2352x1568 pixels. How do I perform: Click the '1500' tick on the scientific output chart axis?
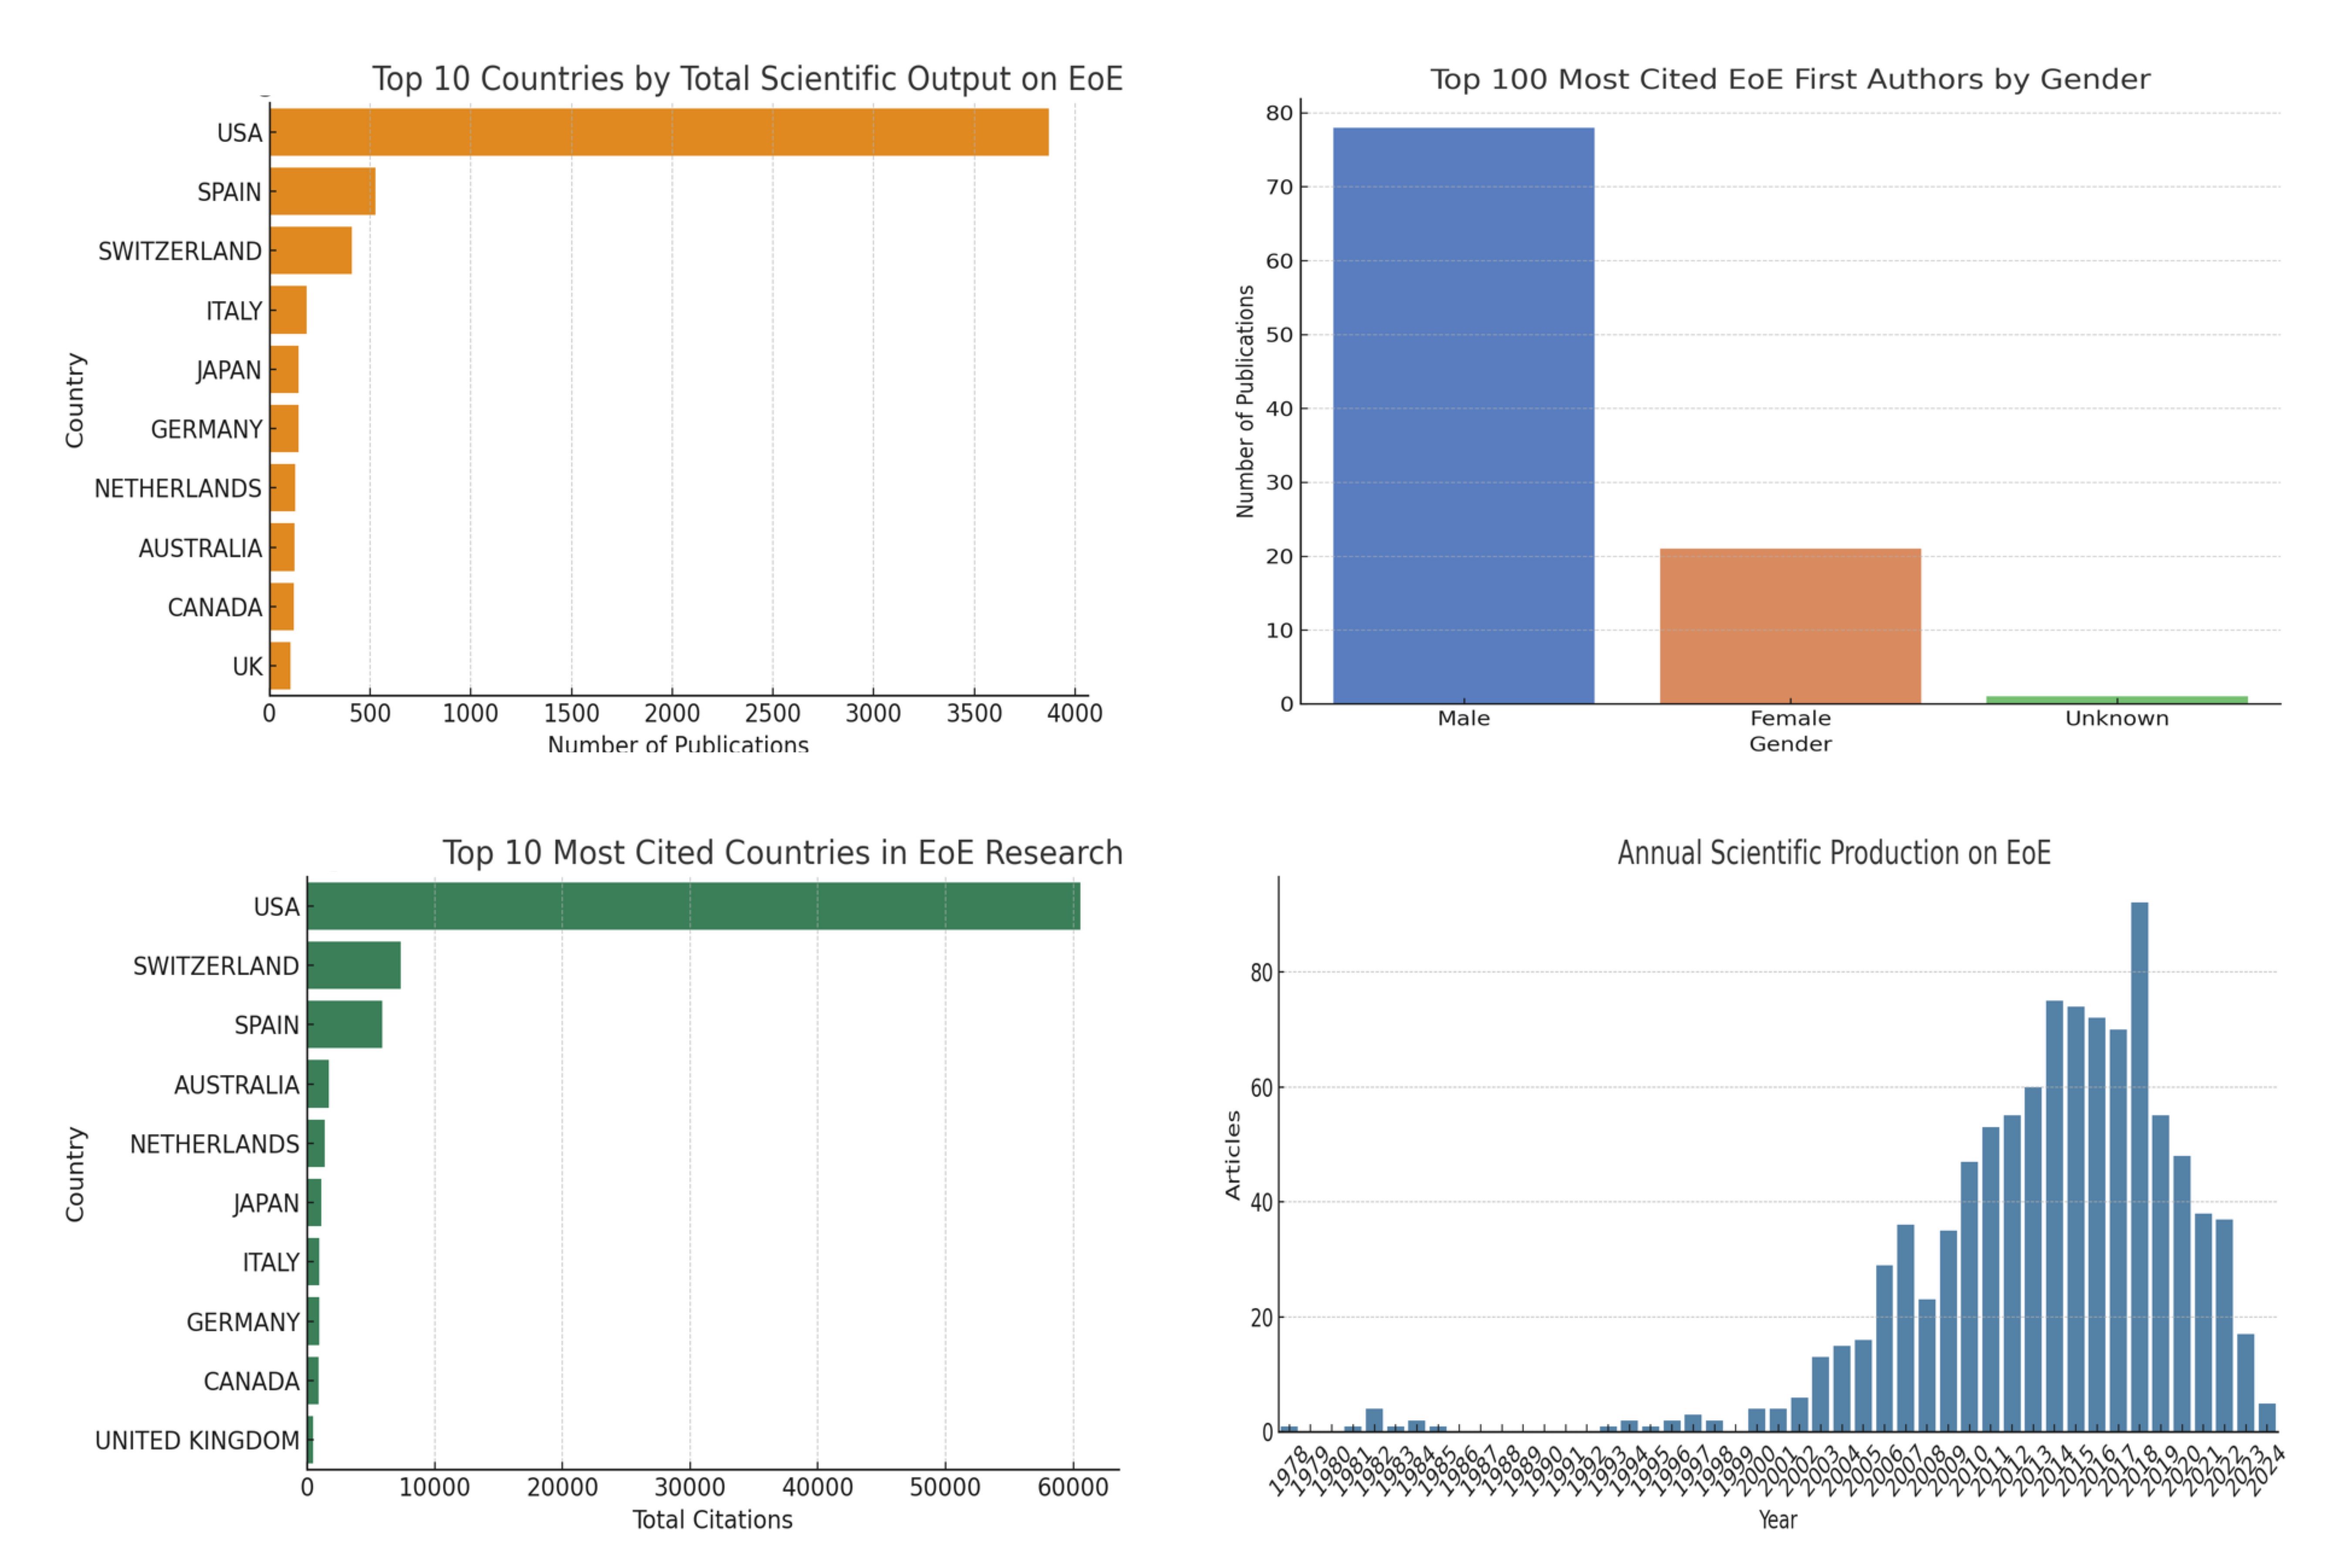click(x=571, y=713)
